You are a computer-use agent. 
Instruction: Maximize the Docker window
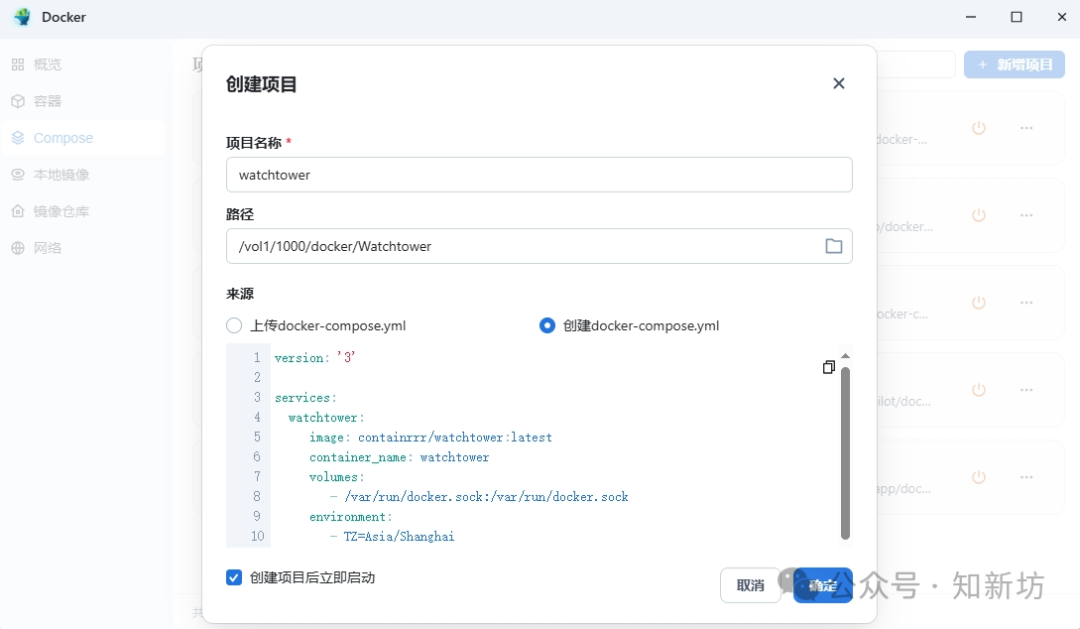click(1016, 17)
